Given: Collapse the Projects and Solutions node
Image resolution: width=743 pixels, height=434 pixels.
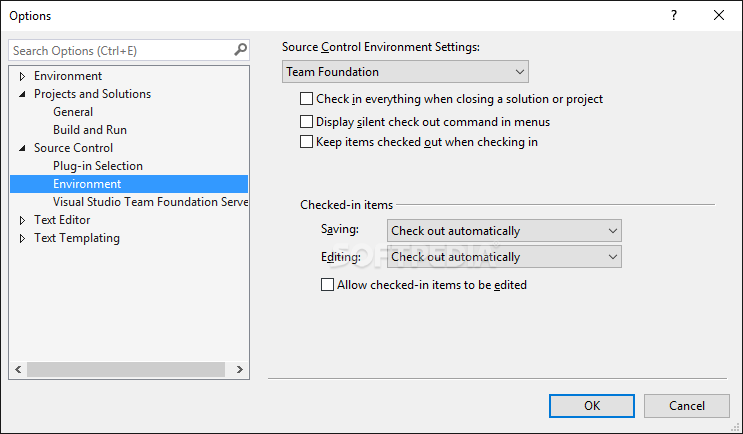Looking at the screenshot, I should tap(22, 94).
